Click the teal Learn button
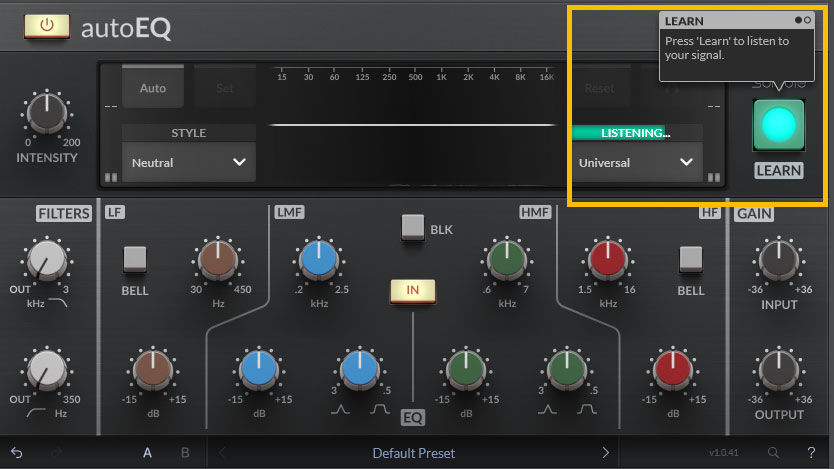The height and width of the screenshot is (469, 834). [779, 125]
